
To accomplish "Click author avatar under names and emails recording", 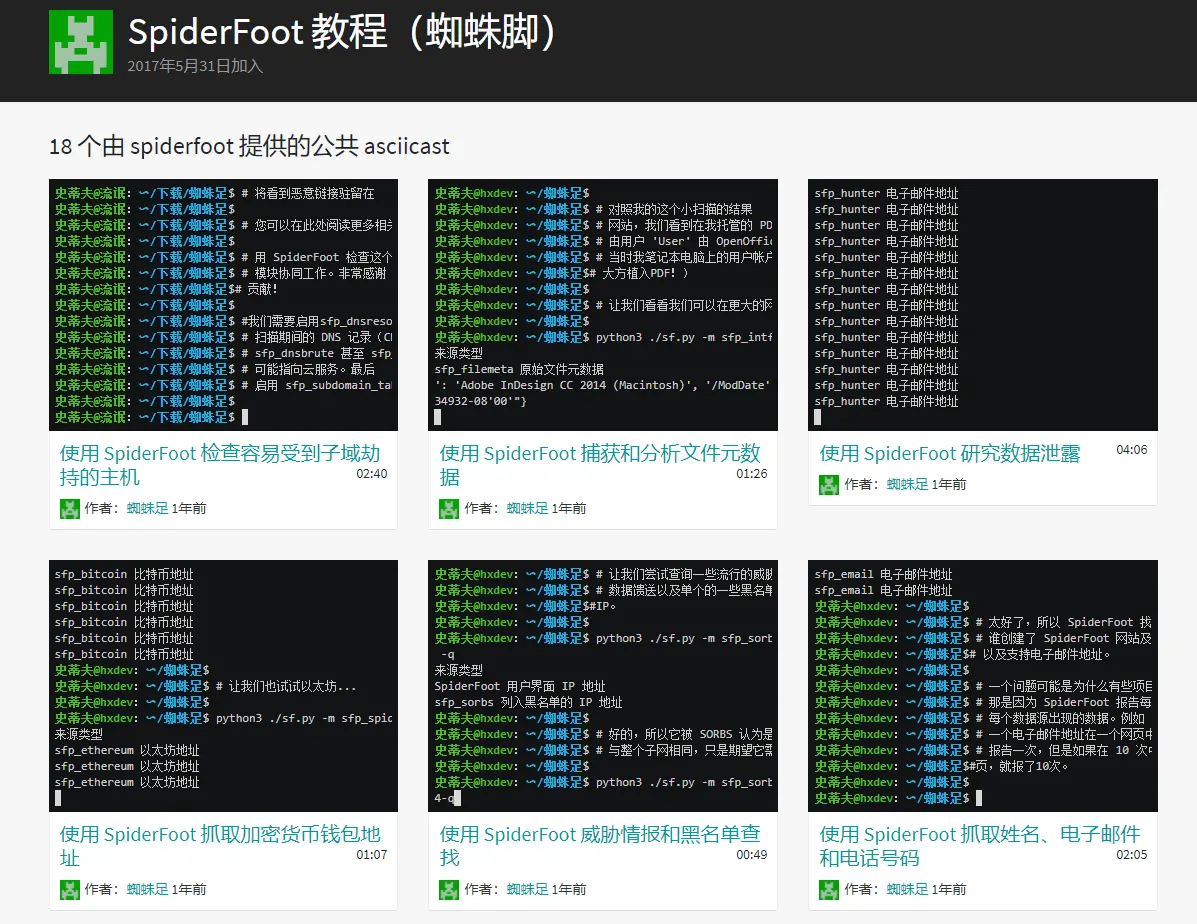I will (x=829, y=889).
